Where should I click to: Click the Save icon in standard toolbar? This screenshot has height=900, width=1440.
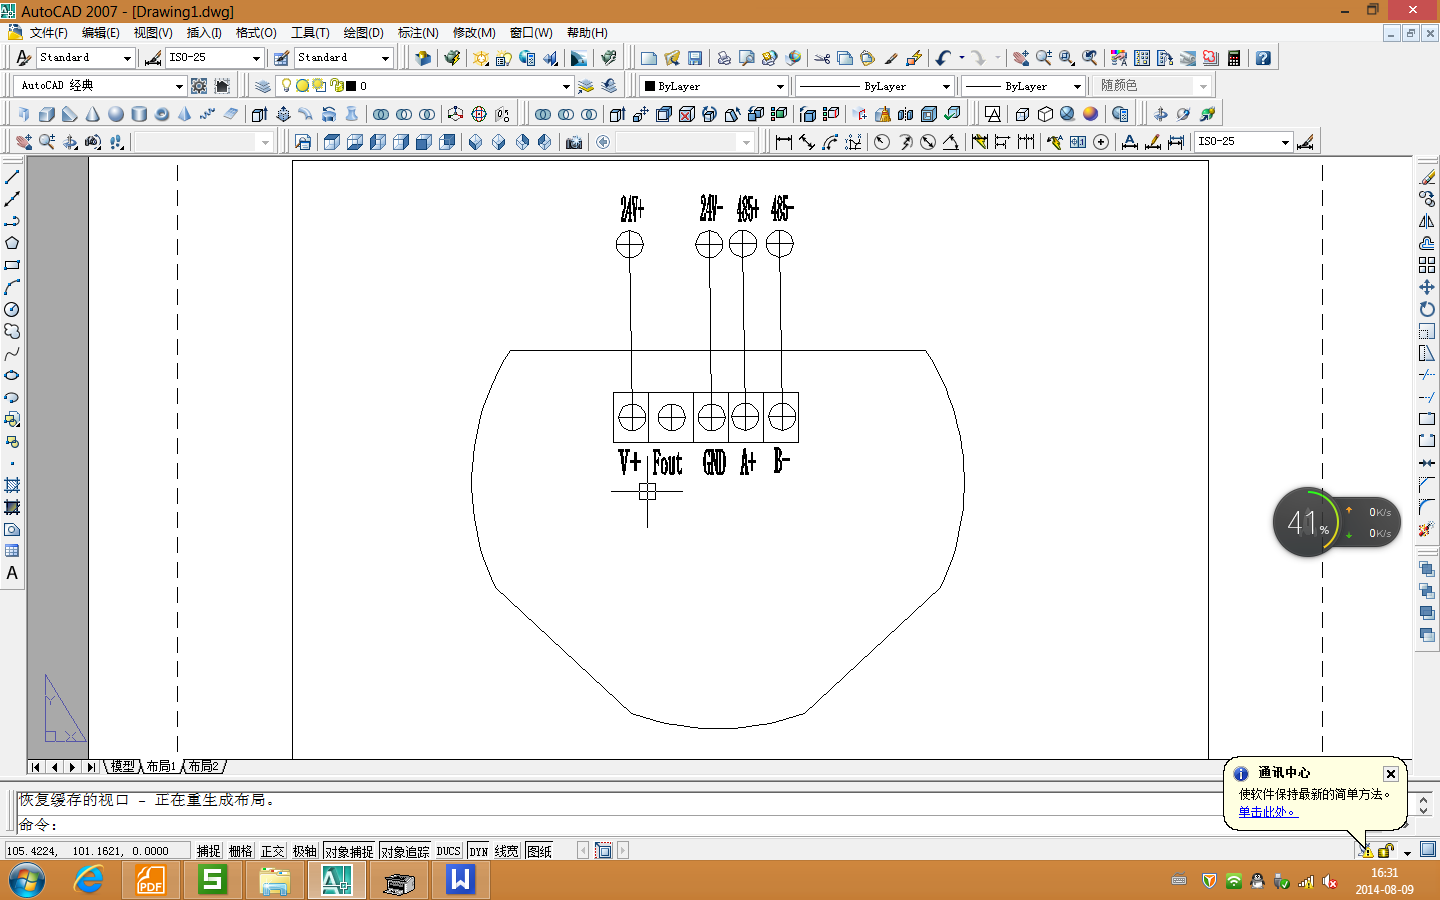(x=695, y=58)
